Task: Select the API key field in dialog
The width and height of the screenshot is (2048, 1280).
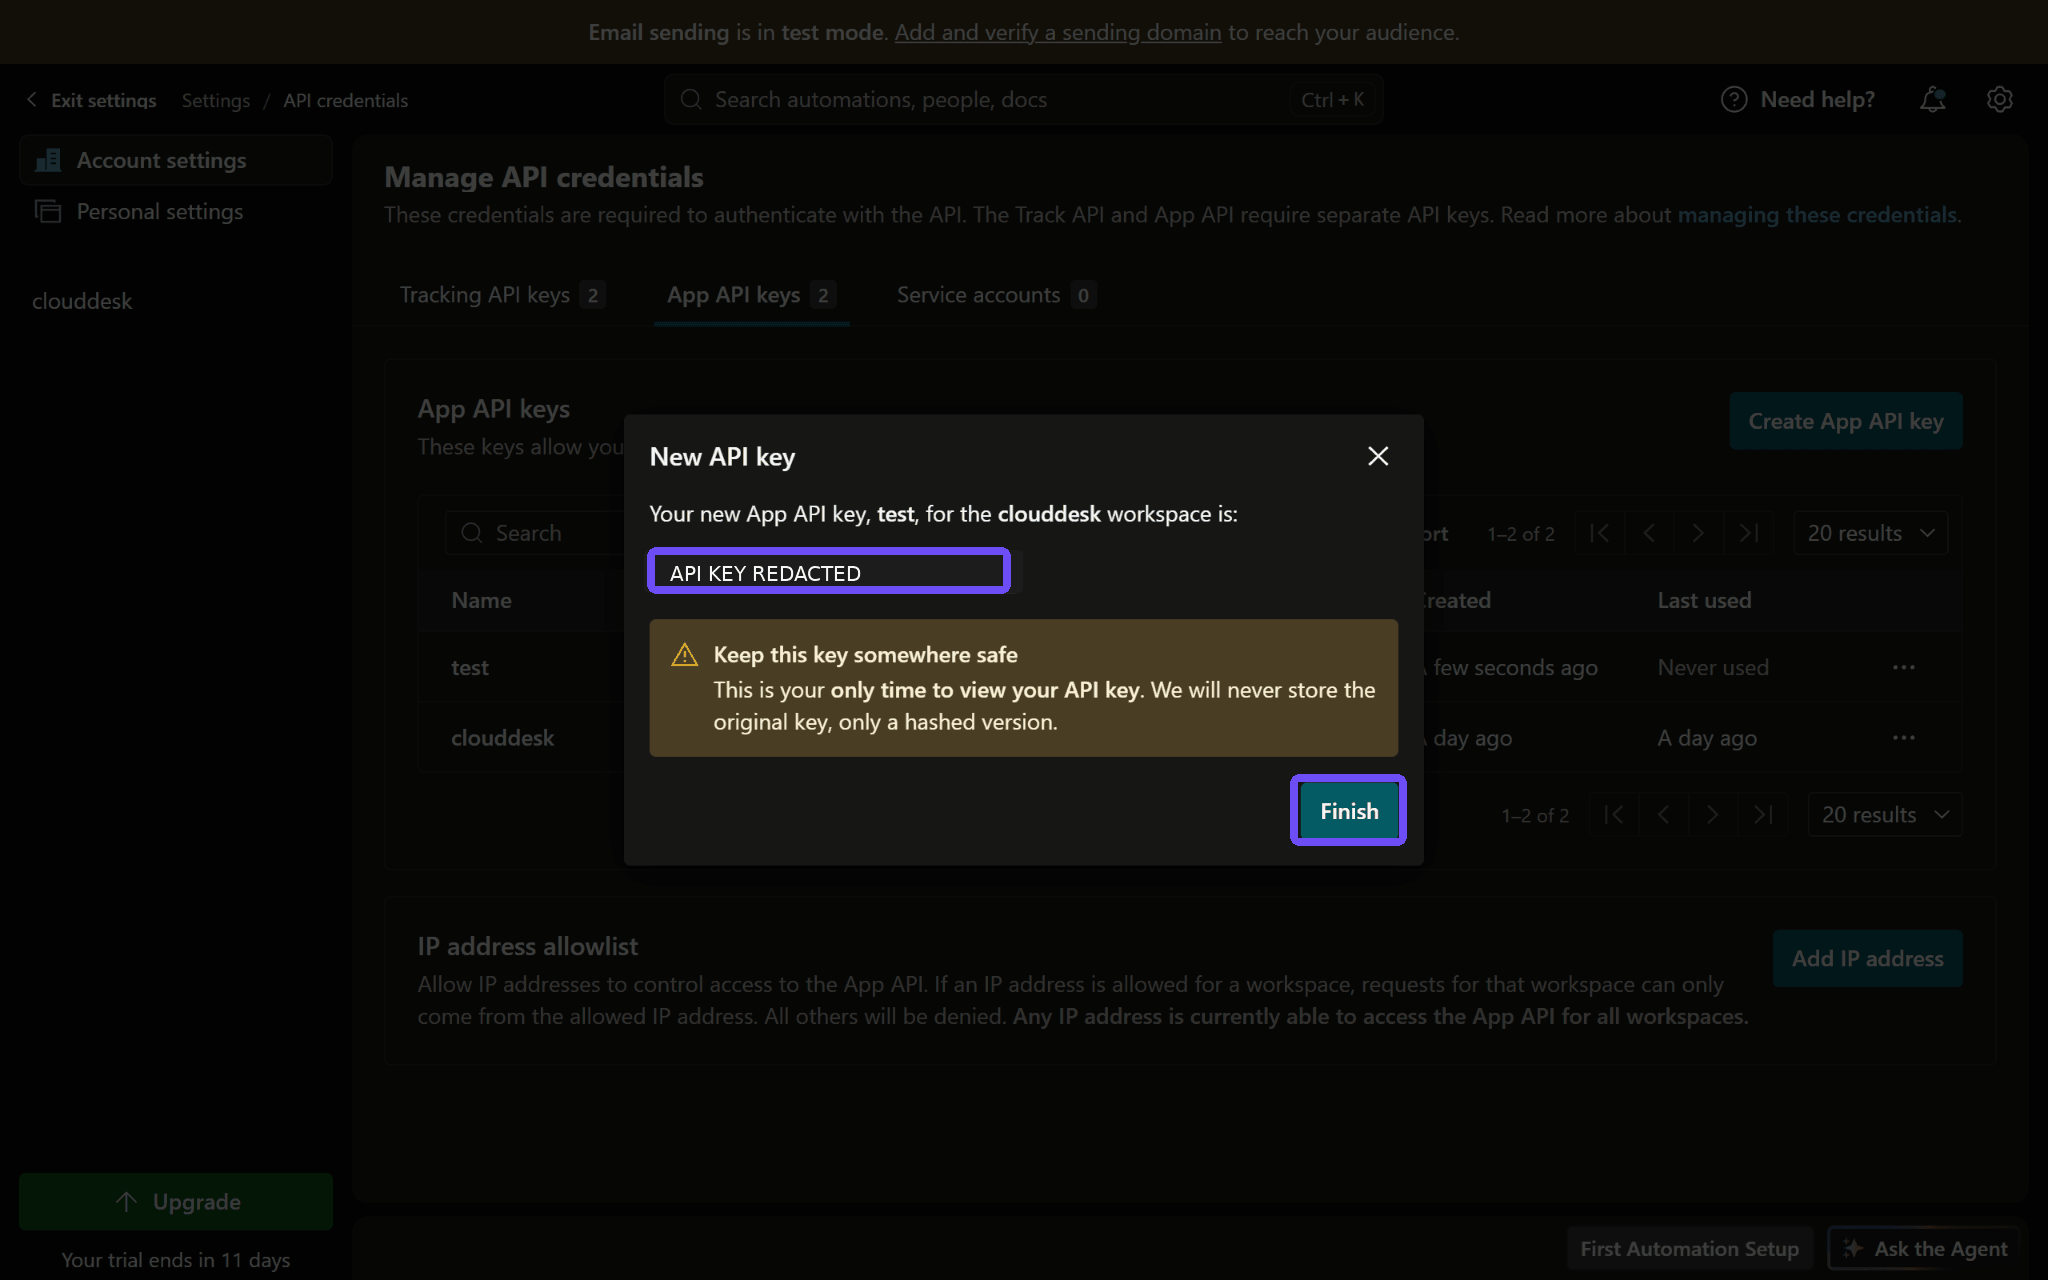Action: click(x=829, y=571)
